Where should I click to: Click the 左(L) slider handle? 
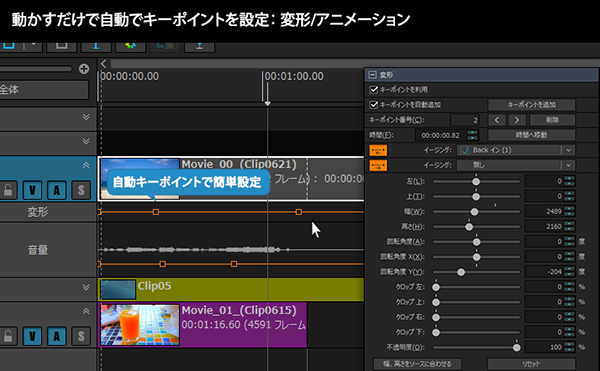tap(476, 182)
